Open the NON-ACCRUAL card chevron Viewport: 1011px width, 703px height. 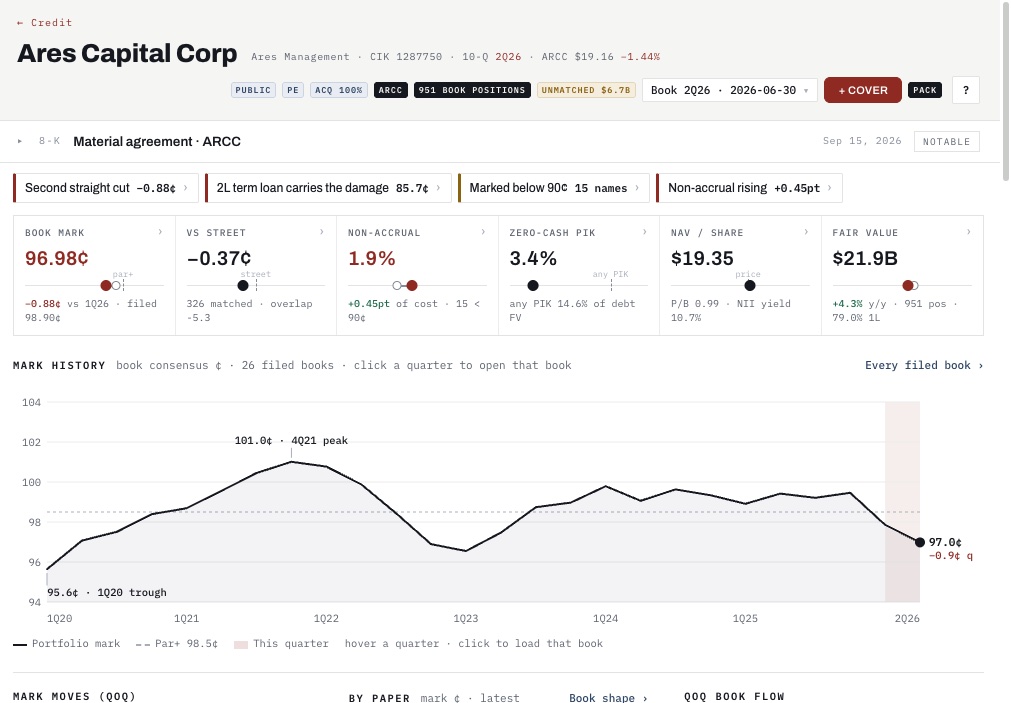click(483, 232)
